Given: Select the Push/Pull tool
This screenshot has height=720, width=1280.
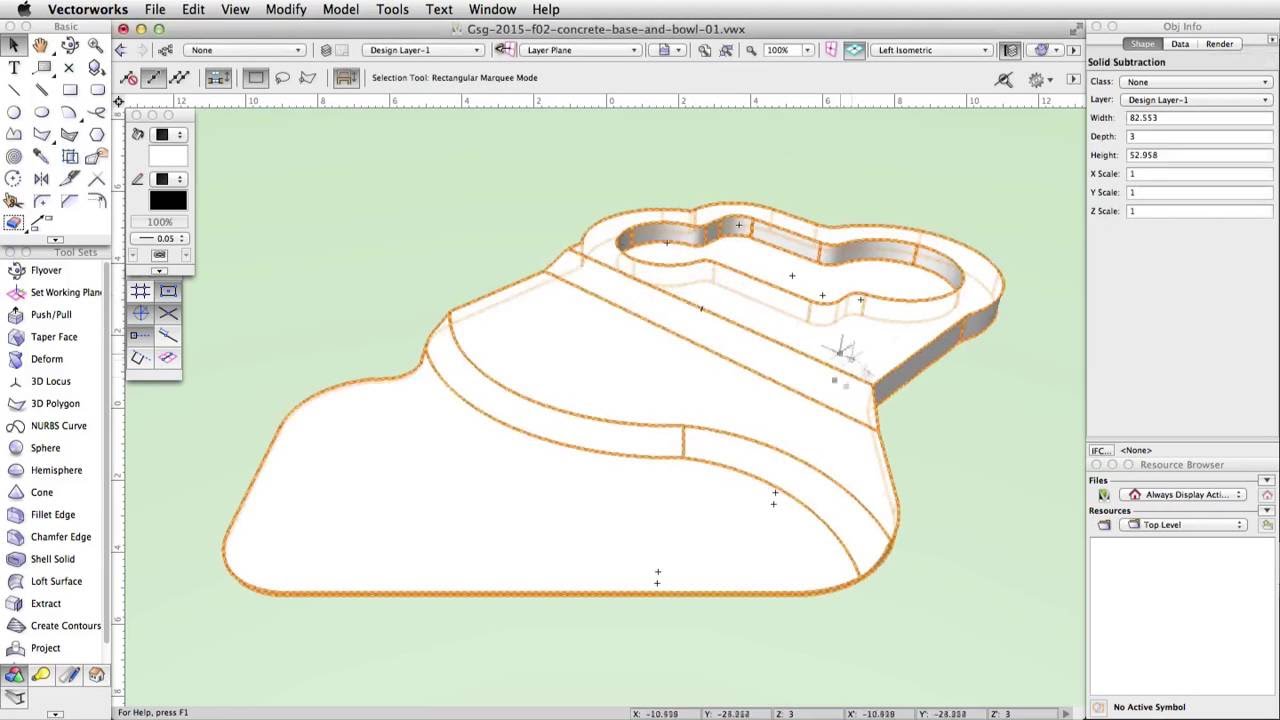Looking at the screenshot, I should pyautogui.click(x=53, y=314).
